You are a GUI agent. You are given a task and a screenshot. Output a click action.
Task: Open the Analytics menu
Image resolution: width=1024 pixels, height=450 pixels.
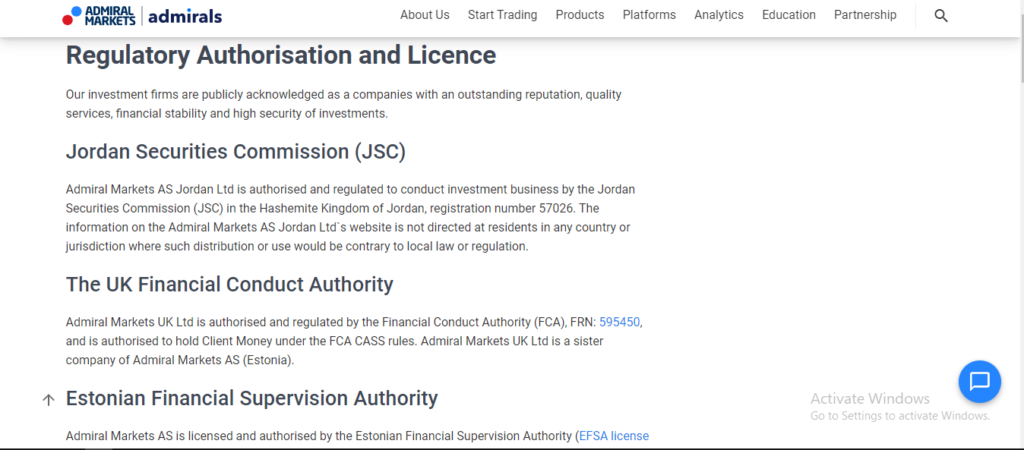tap(719, 15)
